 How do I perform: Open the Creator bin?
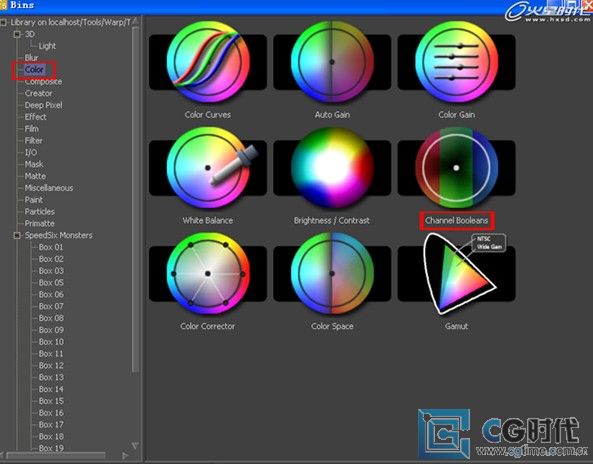[38, 93]
